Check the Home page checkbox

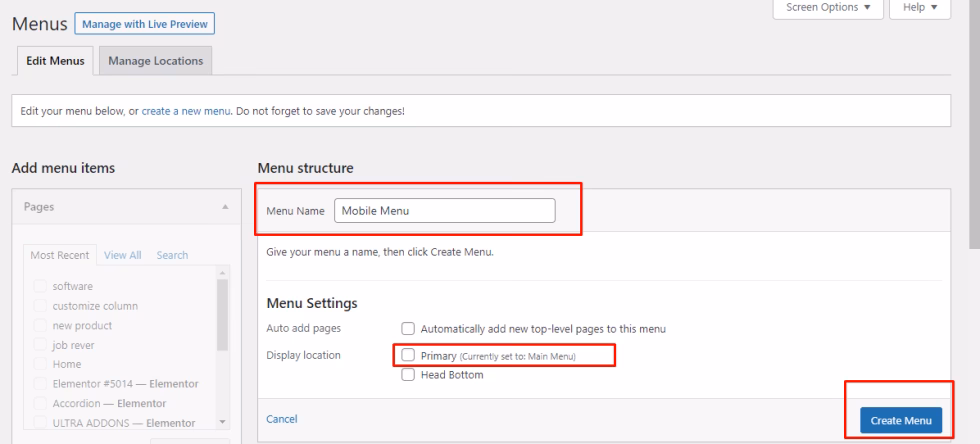pyautogui.click(x=41, y=364)
